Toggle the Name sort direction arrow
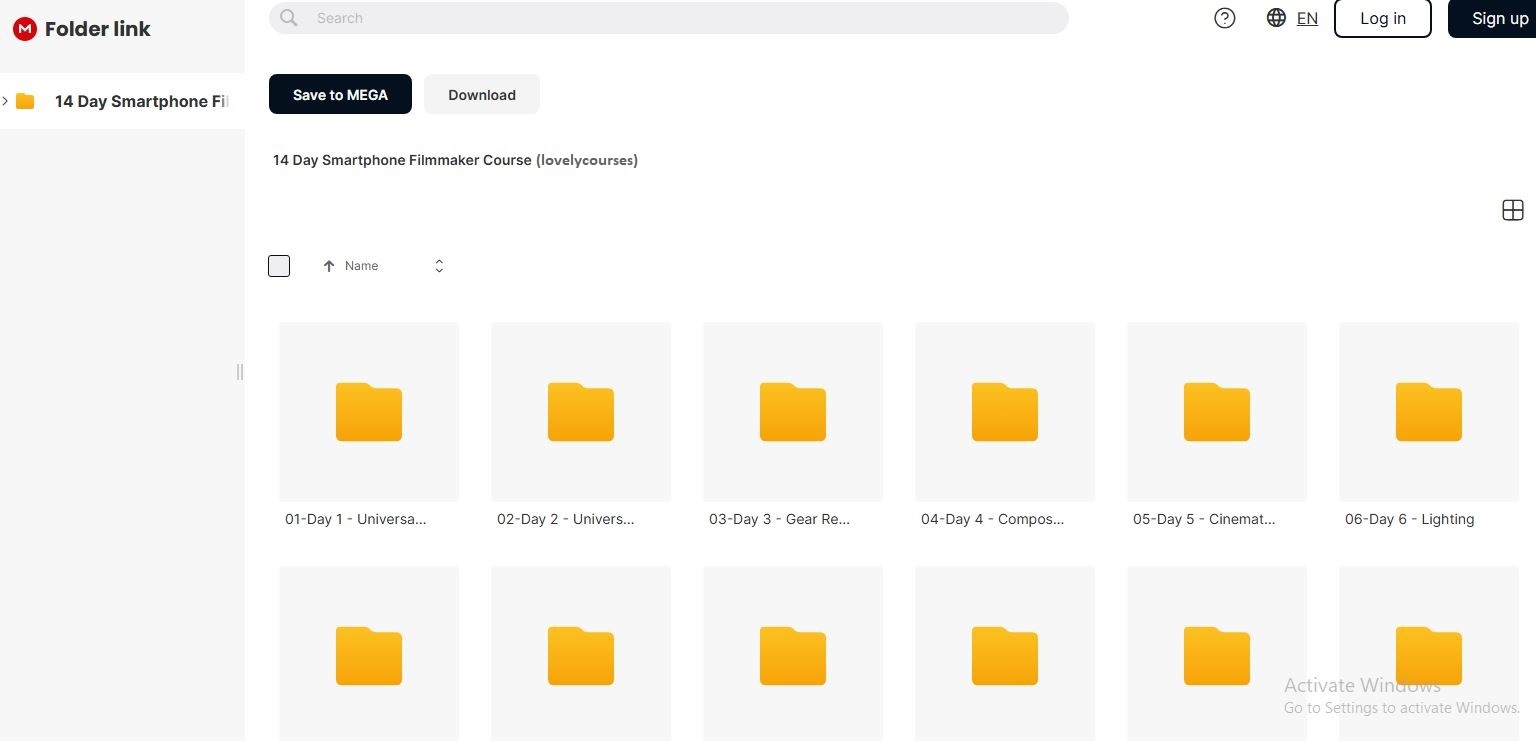The width and height of the screenshot is (1536, 741). 329,266
